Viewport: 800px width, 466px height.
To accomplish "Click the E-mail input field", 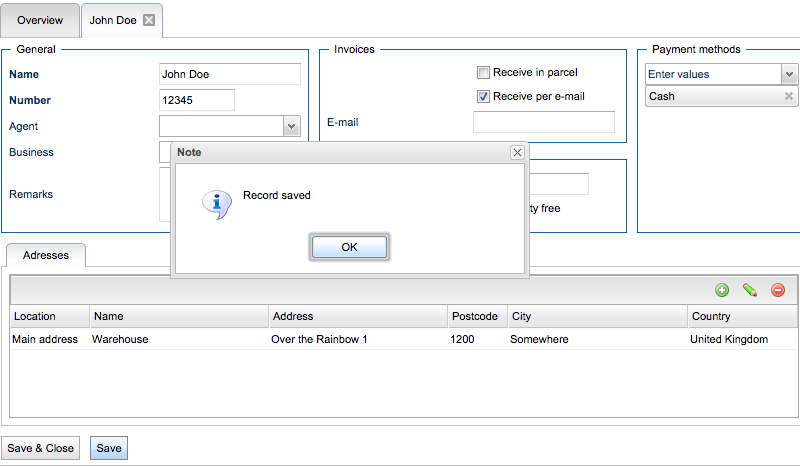I will [543, 122].
